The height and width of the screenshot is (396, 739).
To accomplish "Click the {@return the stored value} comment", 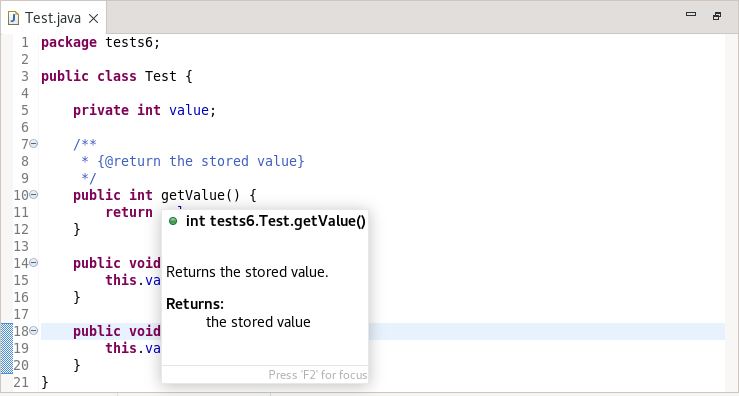I will [x=201, y=161].
